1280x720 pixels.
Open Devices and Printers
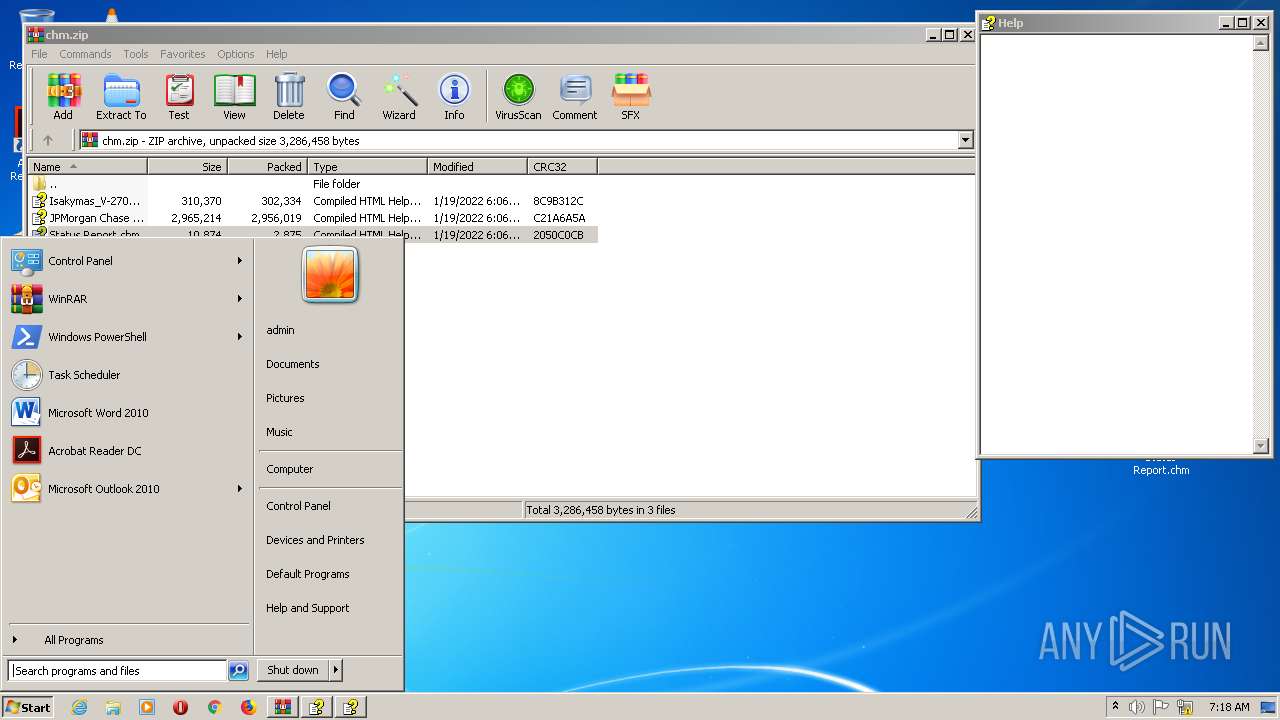tap(315, 540)
